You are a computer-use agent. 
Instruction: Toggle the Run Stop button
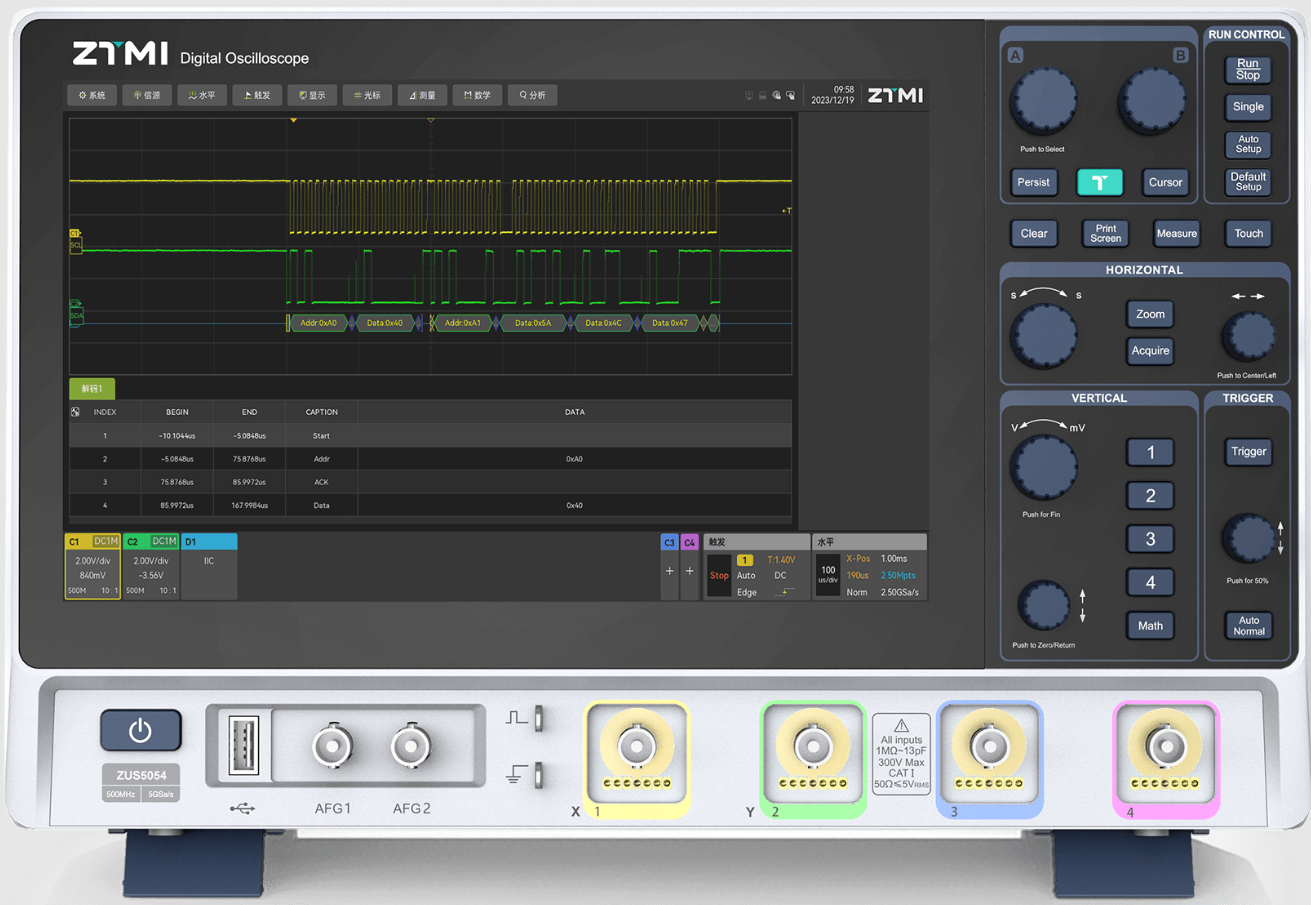click(1247, 69)
